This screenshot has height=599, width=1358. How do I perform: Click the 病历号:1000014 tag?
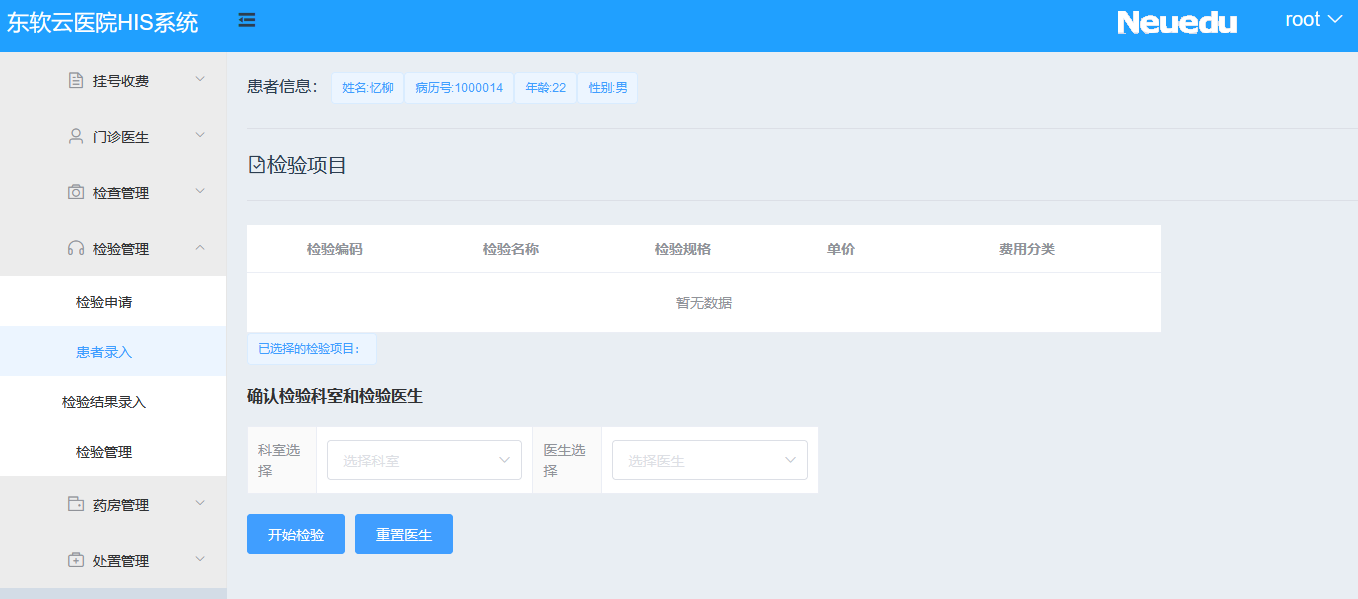[x=459, y=88]
